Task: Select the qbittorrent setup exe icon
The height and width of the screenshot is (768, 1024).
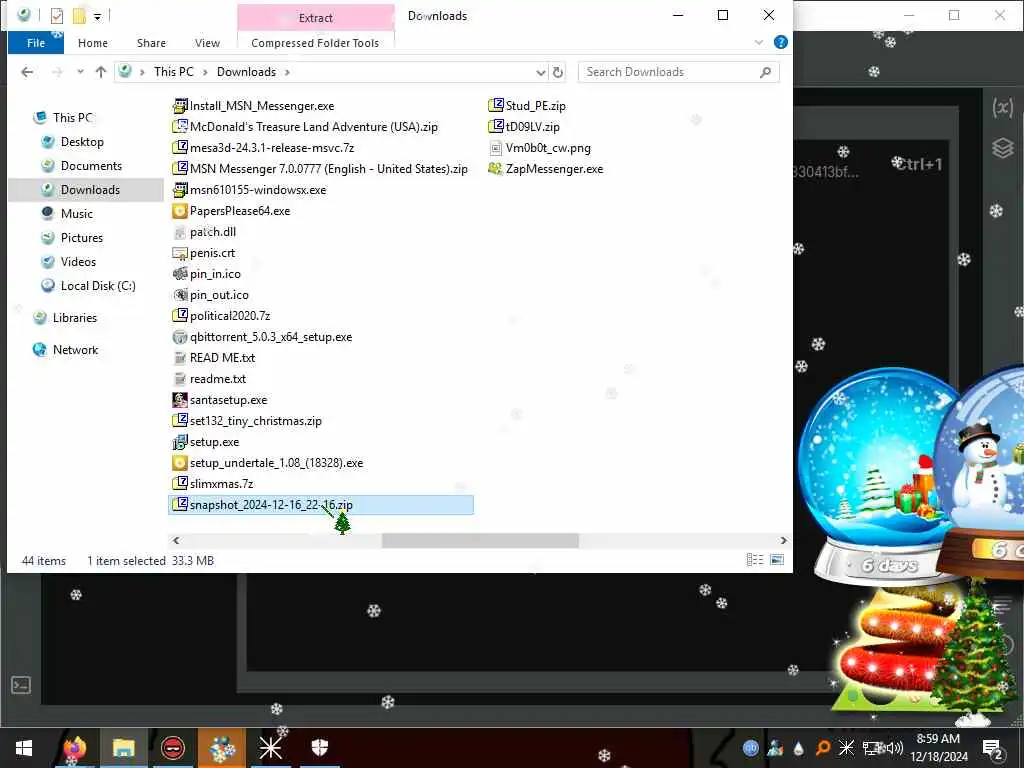Action: coord(180,337)
